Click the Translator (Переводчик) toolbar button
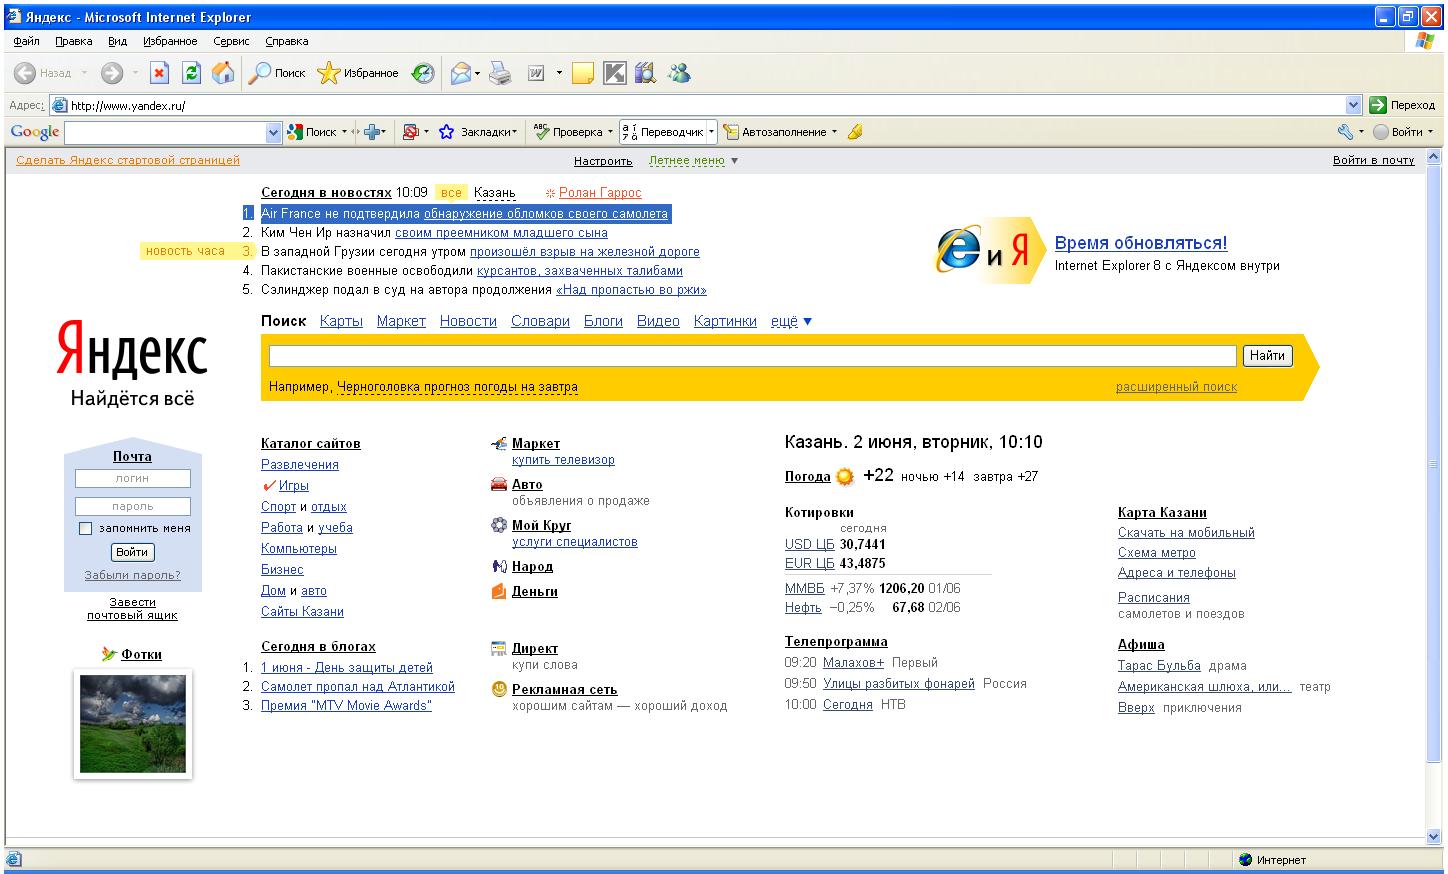The height and width of the screenshot is (874, 1448). pyautogui.click(x=663, y=132)
